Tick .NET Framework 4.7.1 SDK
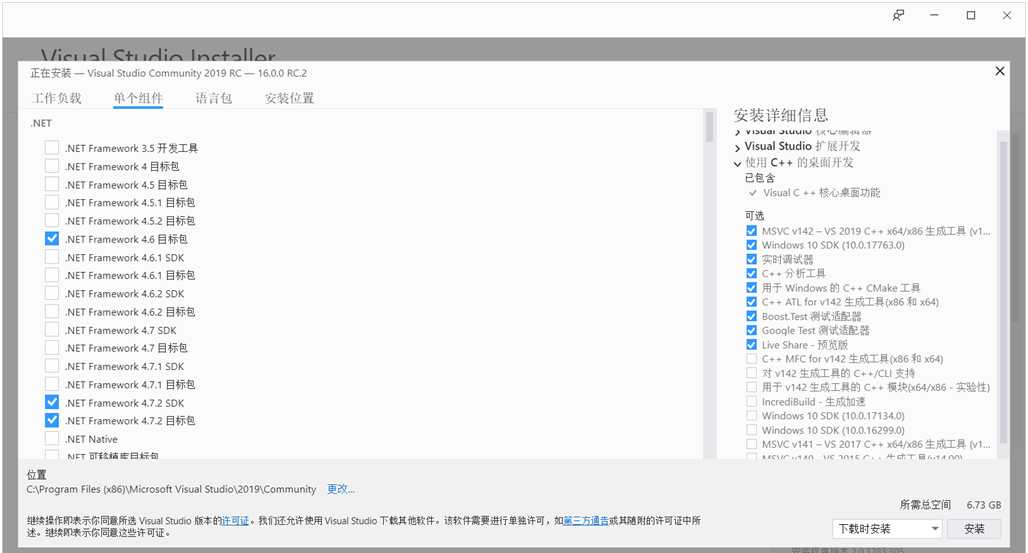 [x=52, y=366]
